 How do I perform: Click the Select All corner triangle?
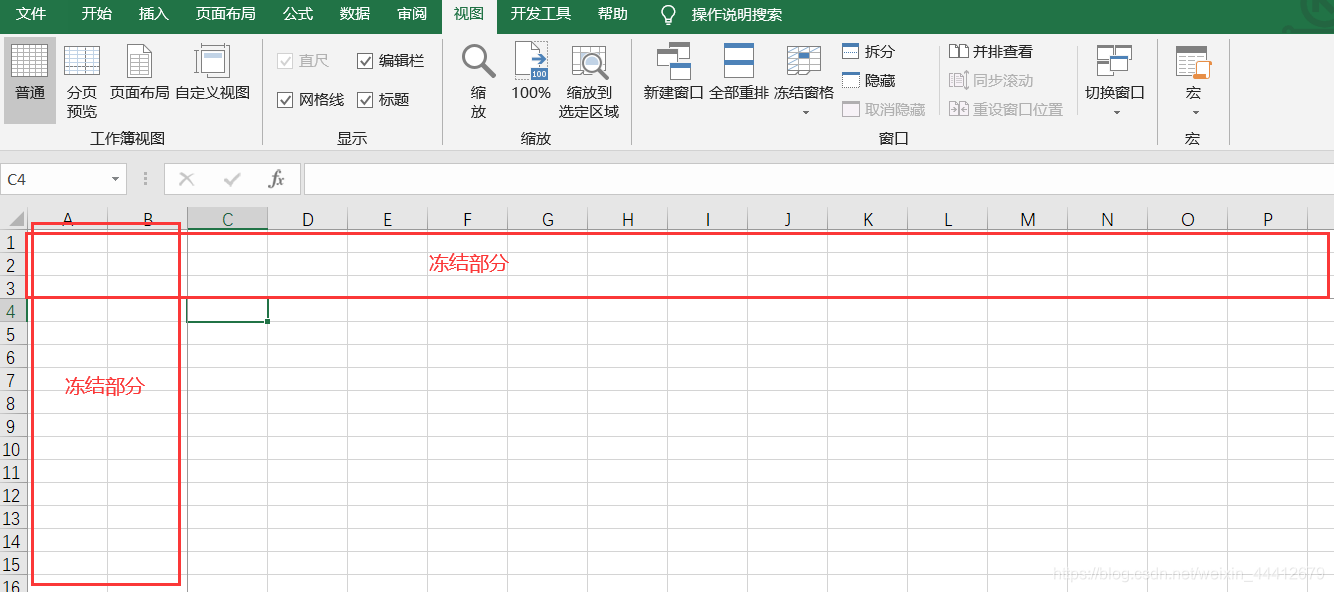(15, 219)
